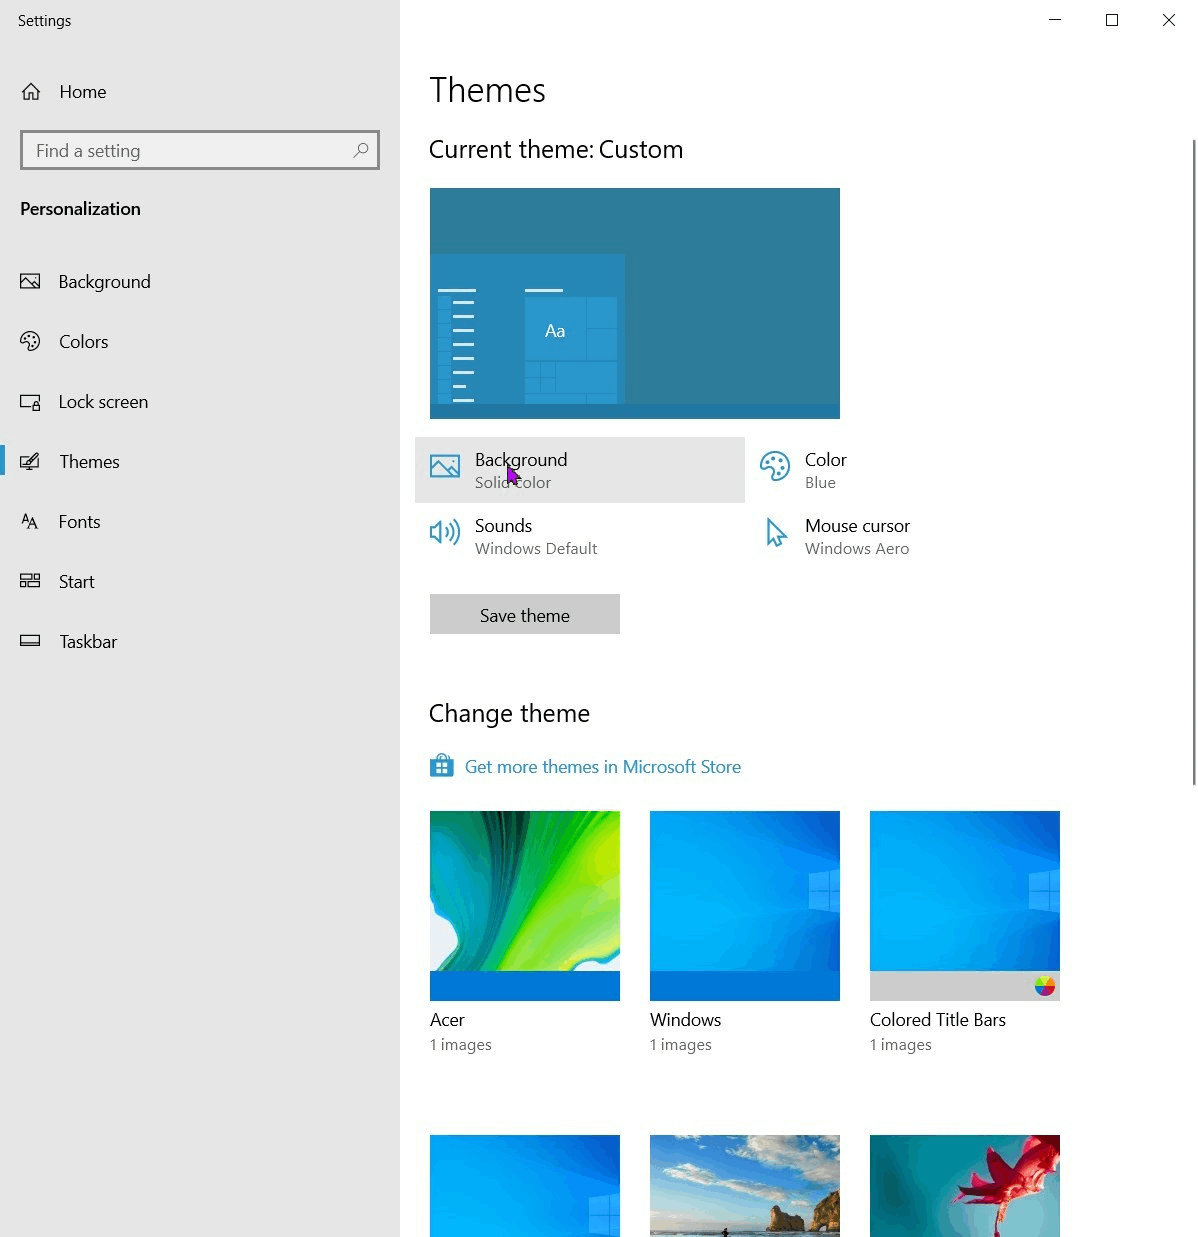The width and height of the screenshot is (1198, 1237).
Task: Click the Start tiles icon in sidebar
Action: tap(30, 581)
